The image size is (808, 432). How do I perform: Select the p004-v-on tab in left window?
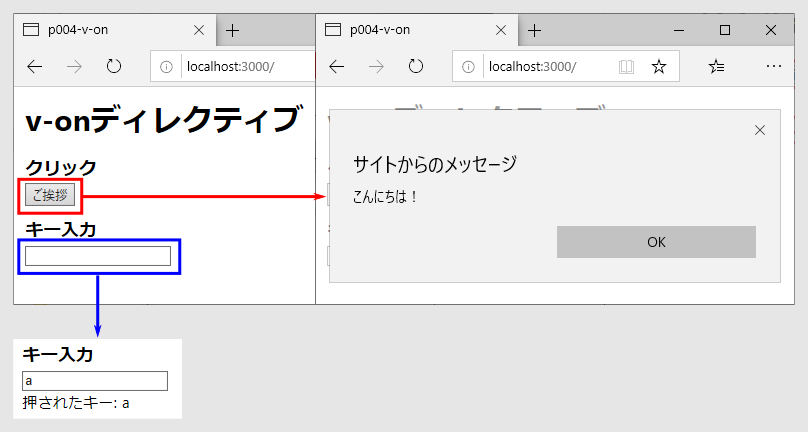click(114, 30)
